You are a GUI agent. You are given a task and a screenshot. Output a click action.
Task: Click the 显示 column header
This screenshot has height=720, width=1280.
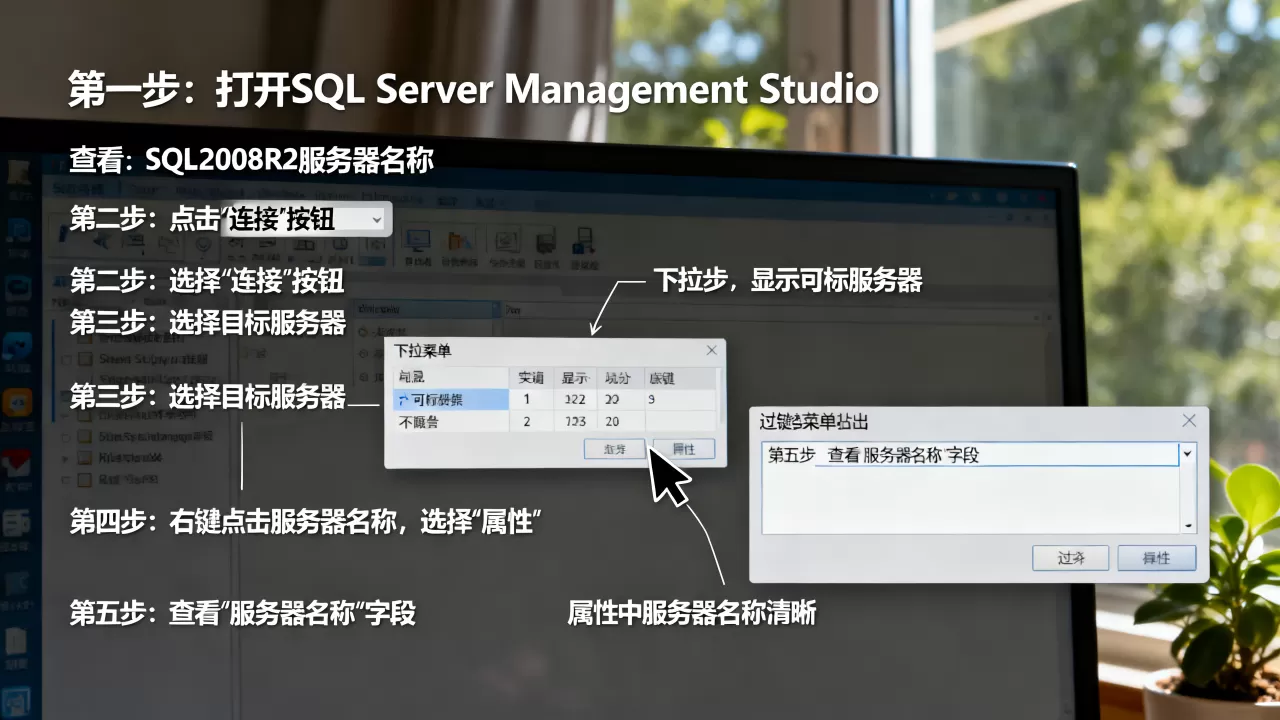(574, 378)
